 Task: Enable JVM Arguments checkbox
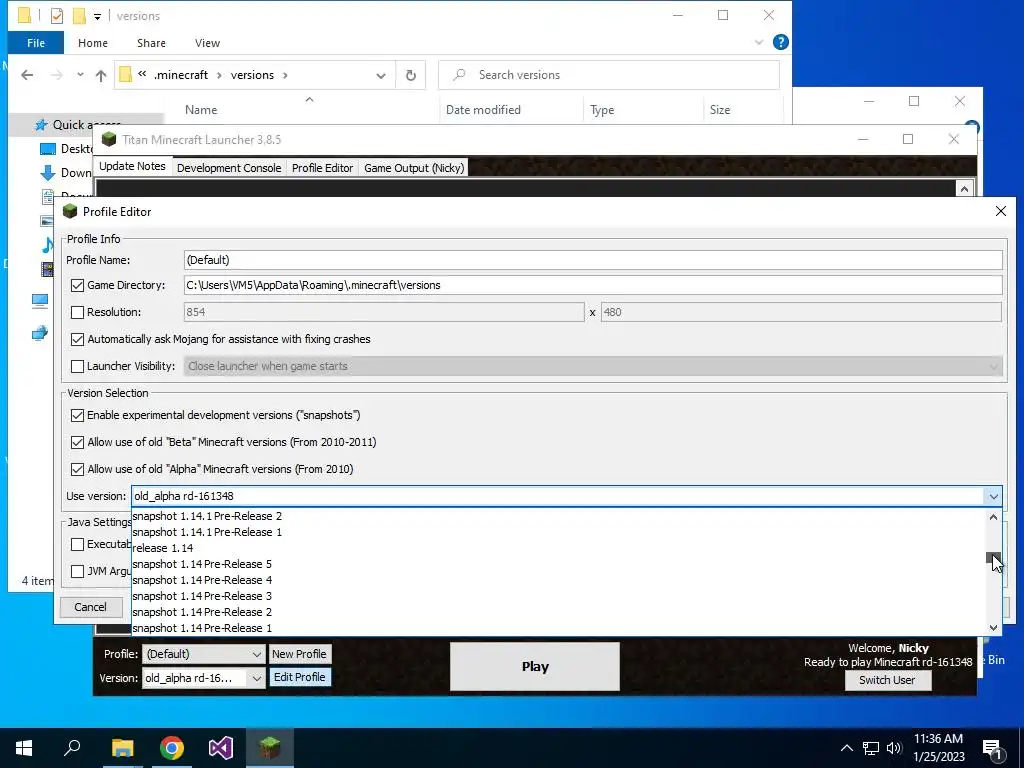tap(77, 571)
